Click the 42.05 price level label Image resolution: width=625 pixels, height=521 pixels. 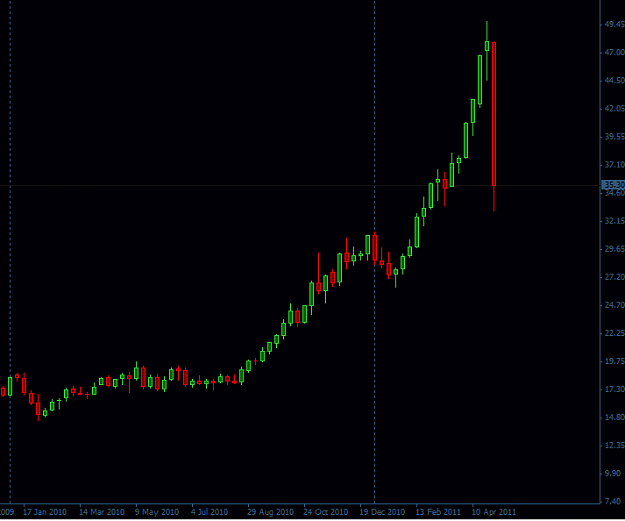(614, 108)
